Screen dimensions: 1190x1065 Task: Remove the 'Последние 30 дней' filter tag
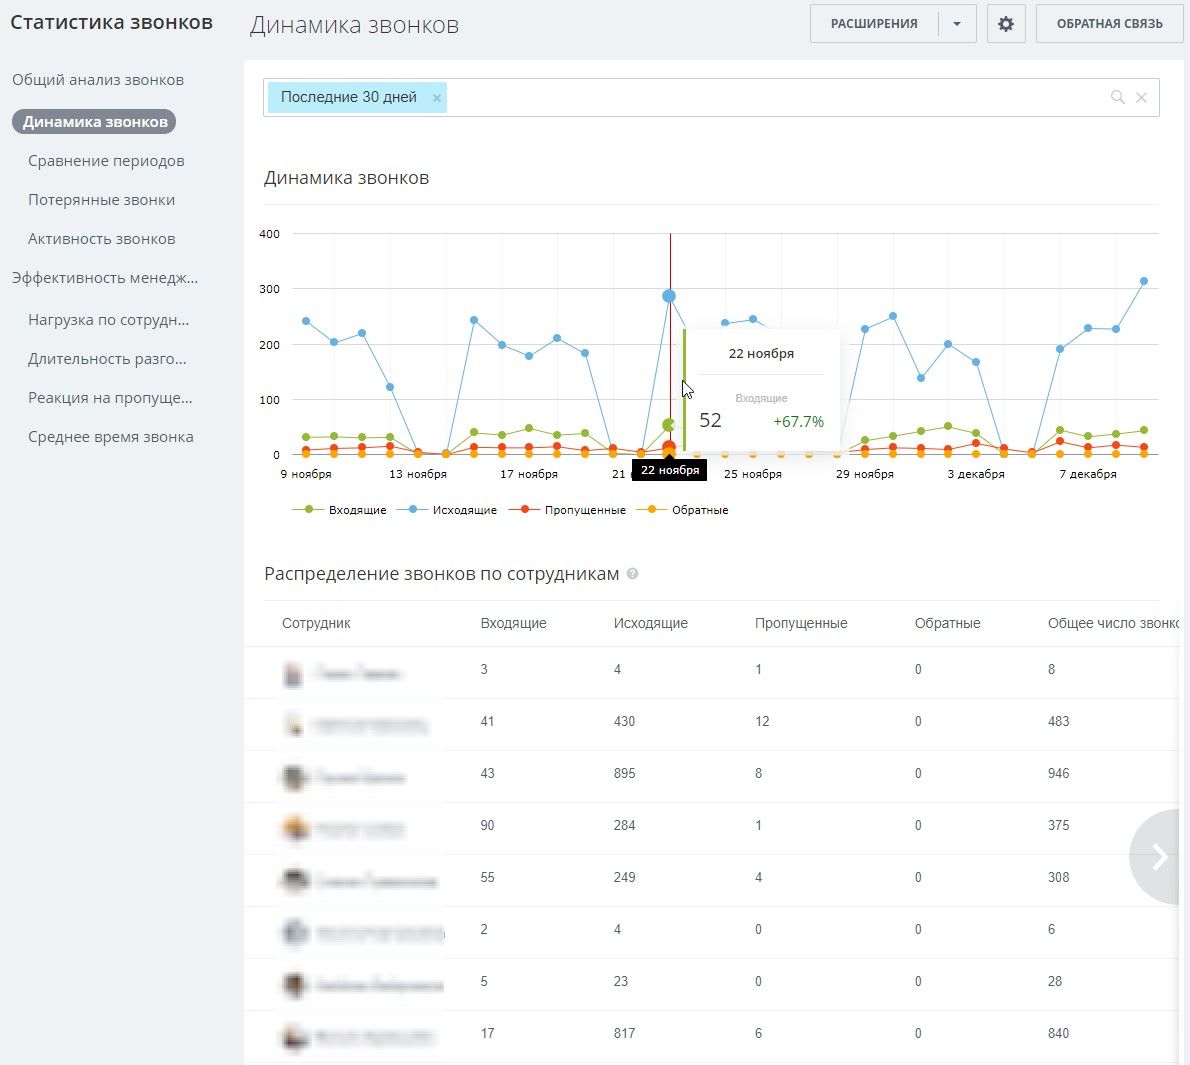point(437,98)
